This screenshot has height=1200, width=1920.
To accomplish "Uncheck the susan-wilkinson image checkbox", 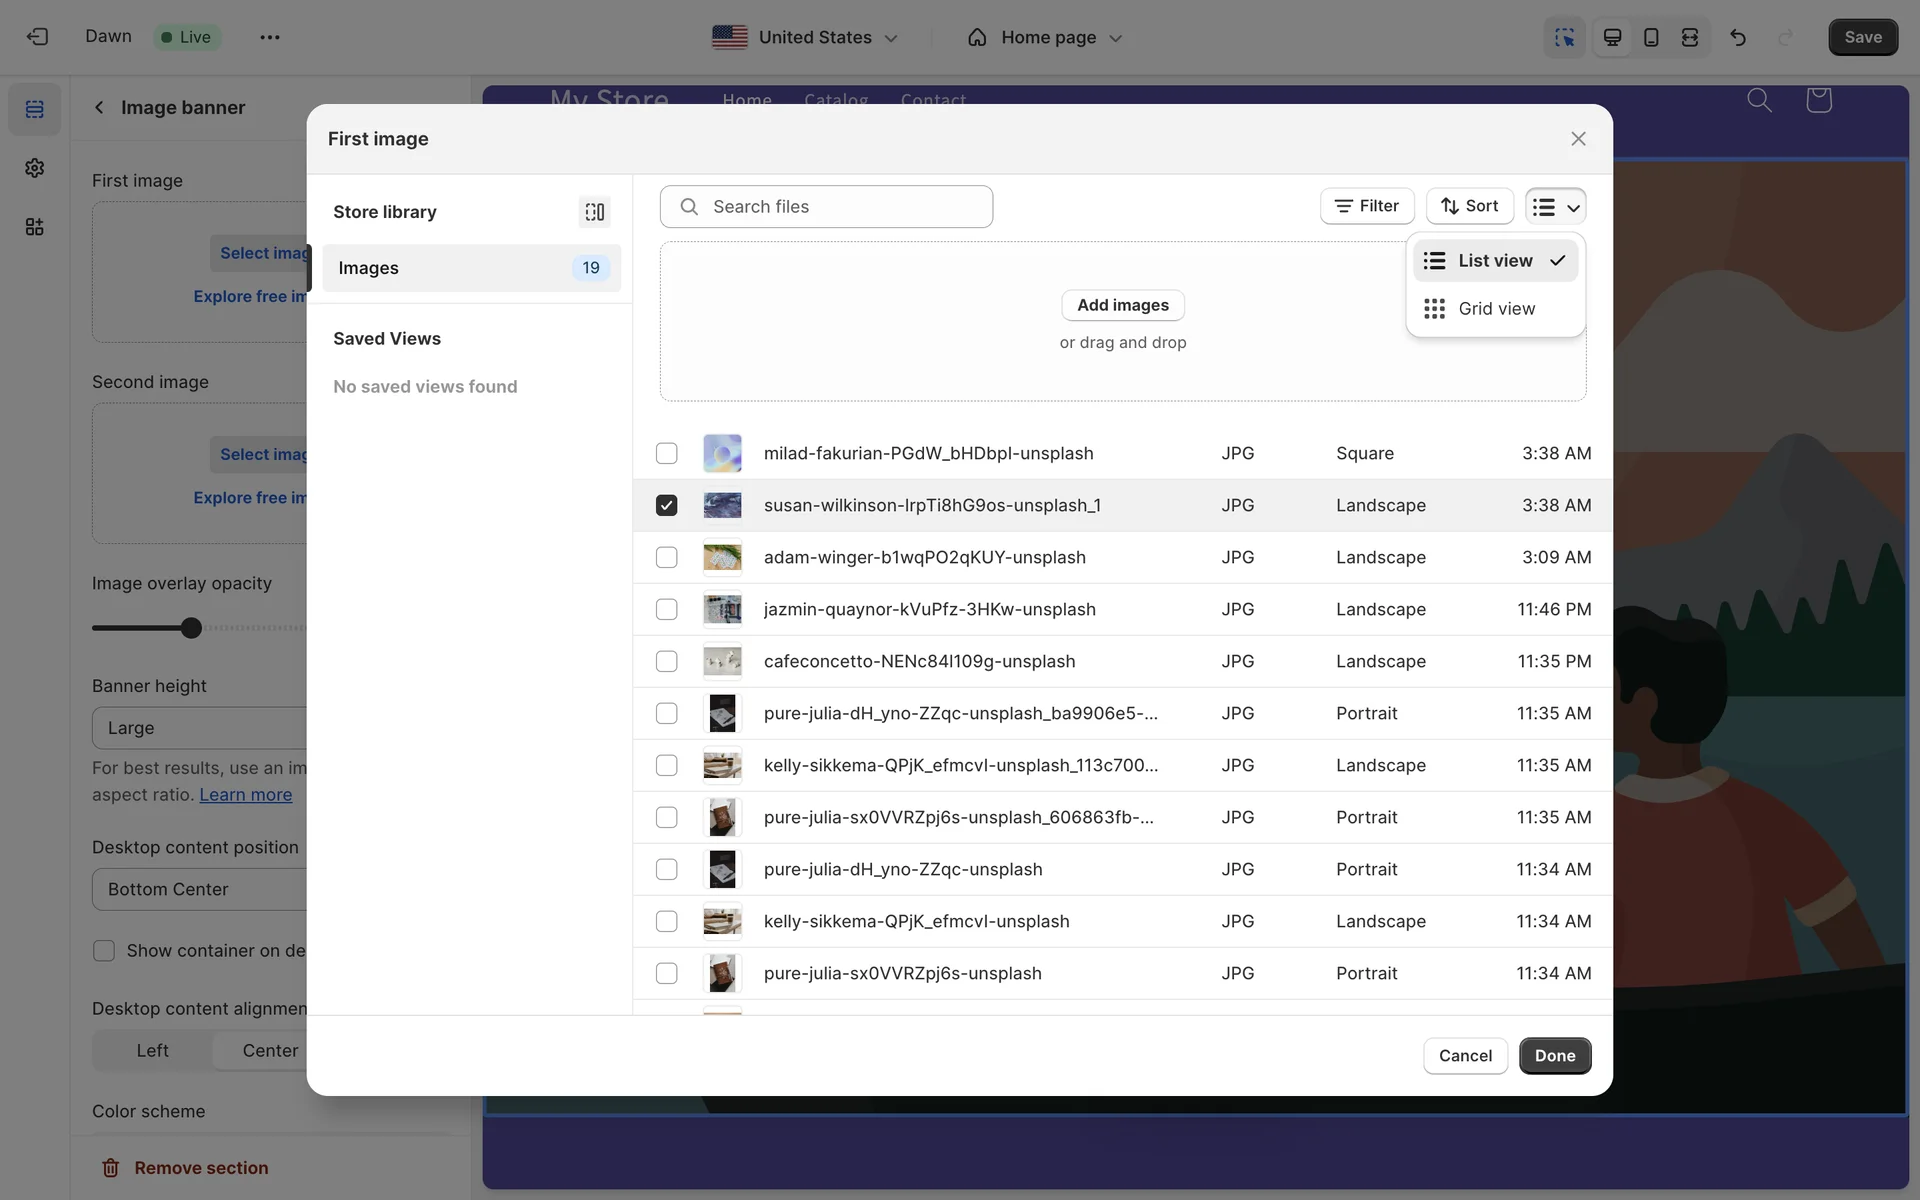I will (x=666, y=505).
